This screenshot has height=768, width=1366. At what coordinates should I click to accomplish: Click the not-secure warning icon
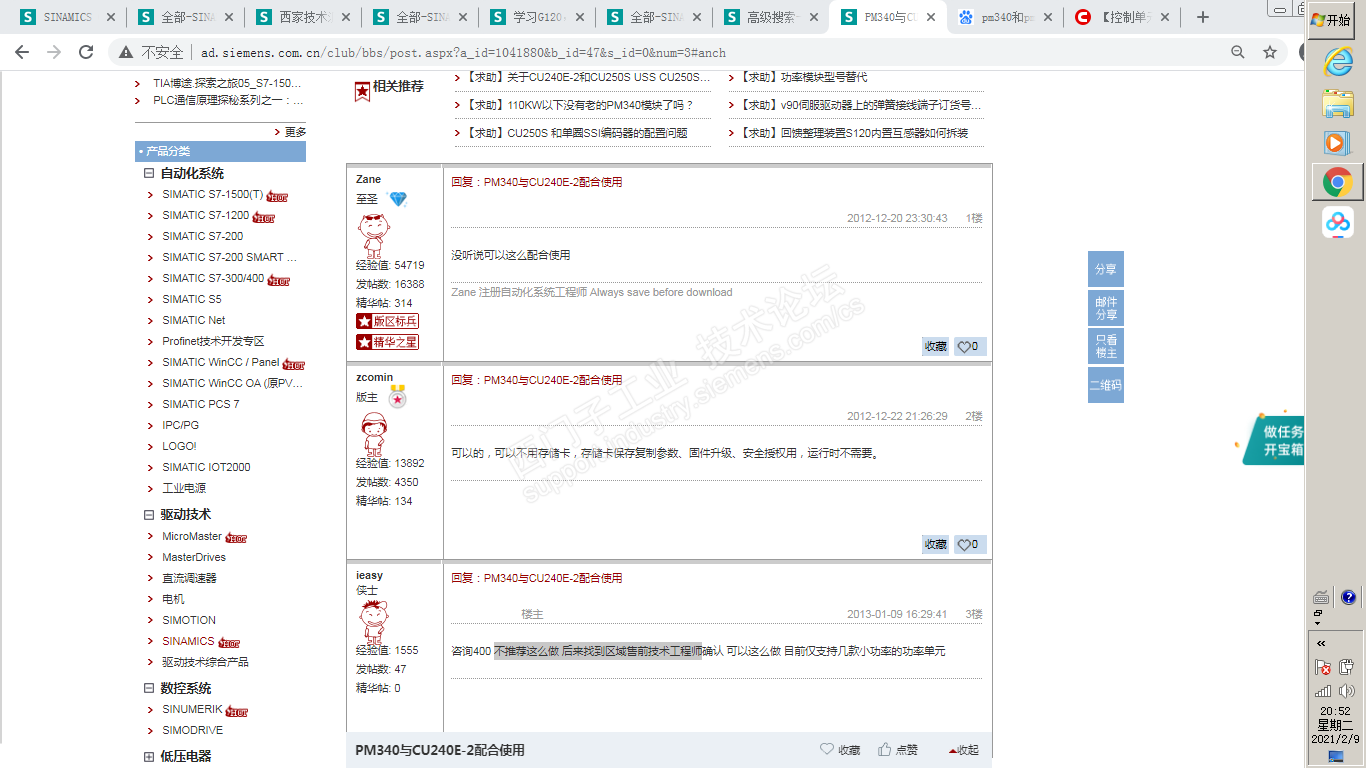point(126,52)
